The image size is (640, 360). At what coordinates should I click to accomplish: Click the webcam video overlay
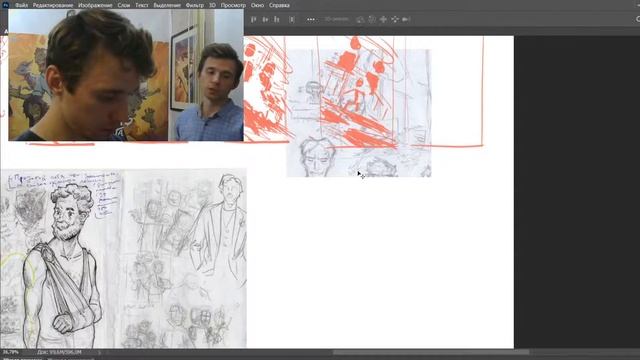[x=126, y=75]
